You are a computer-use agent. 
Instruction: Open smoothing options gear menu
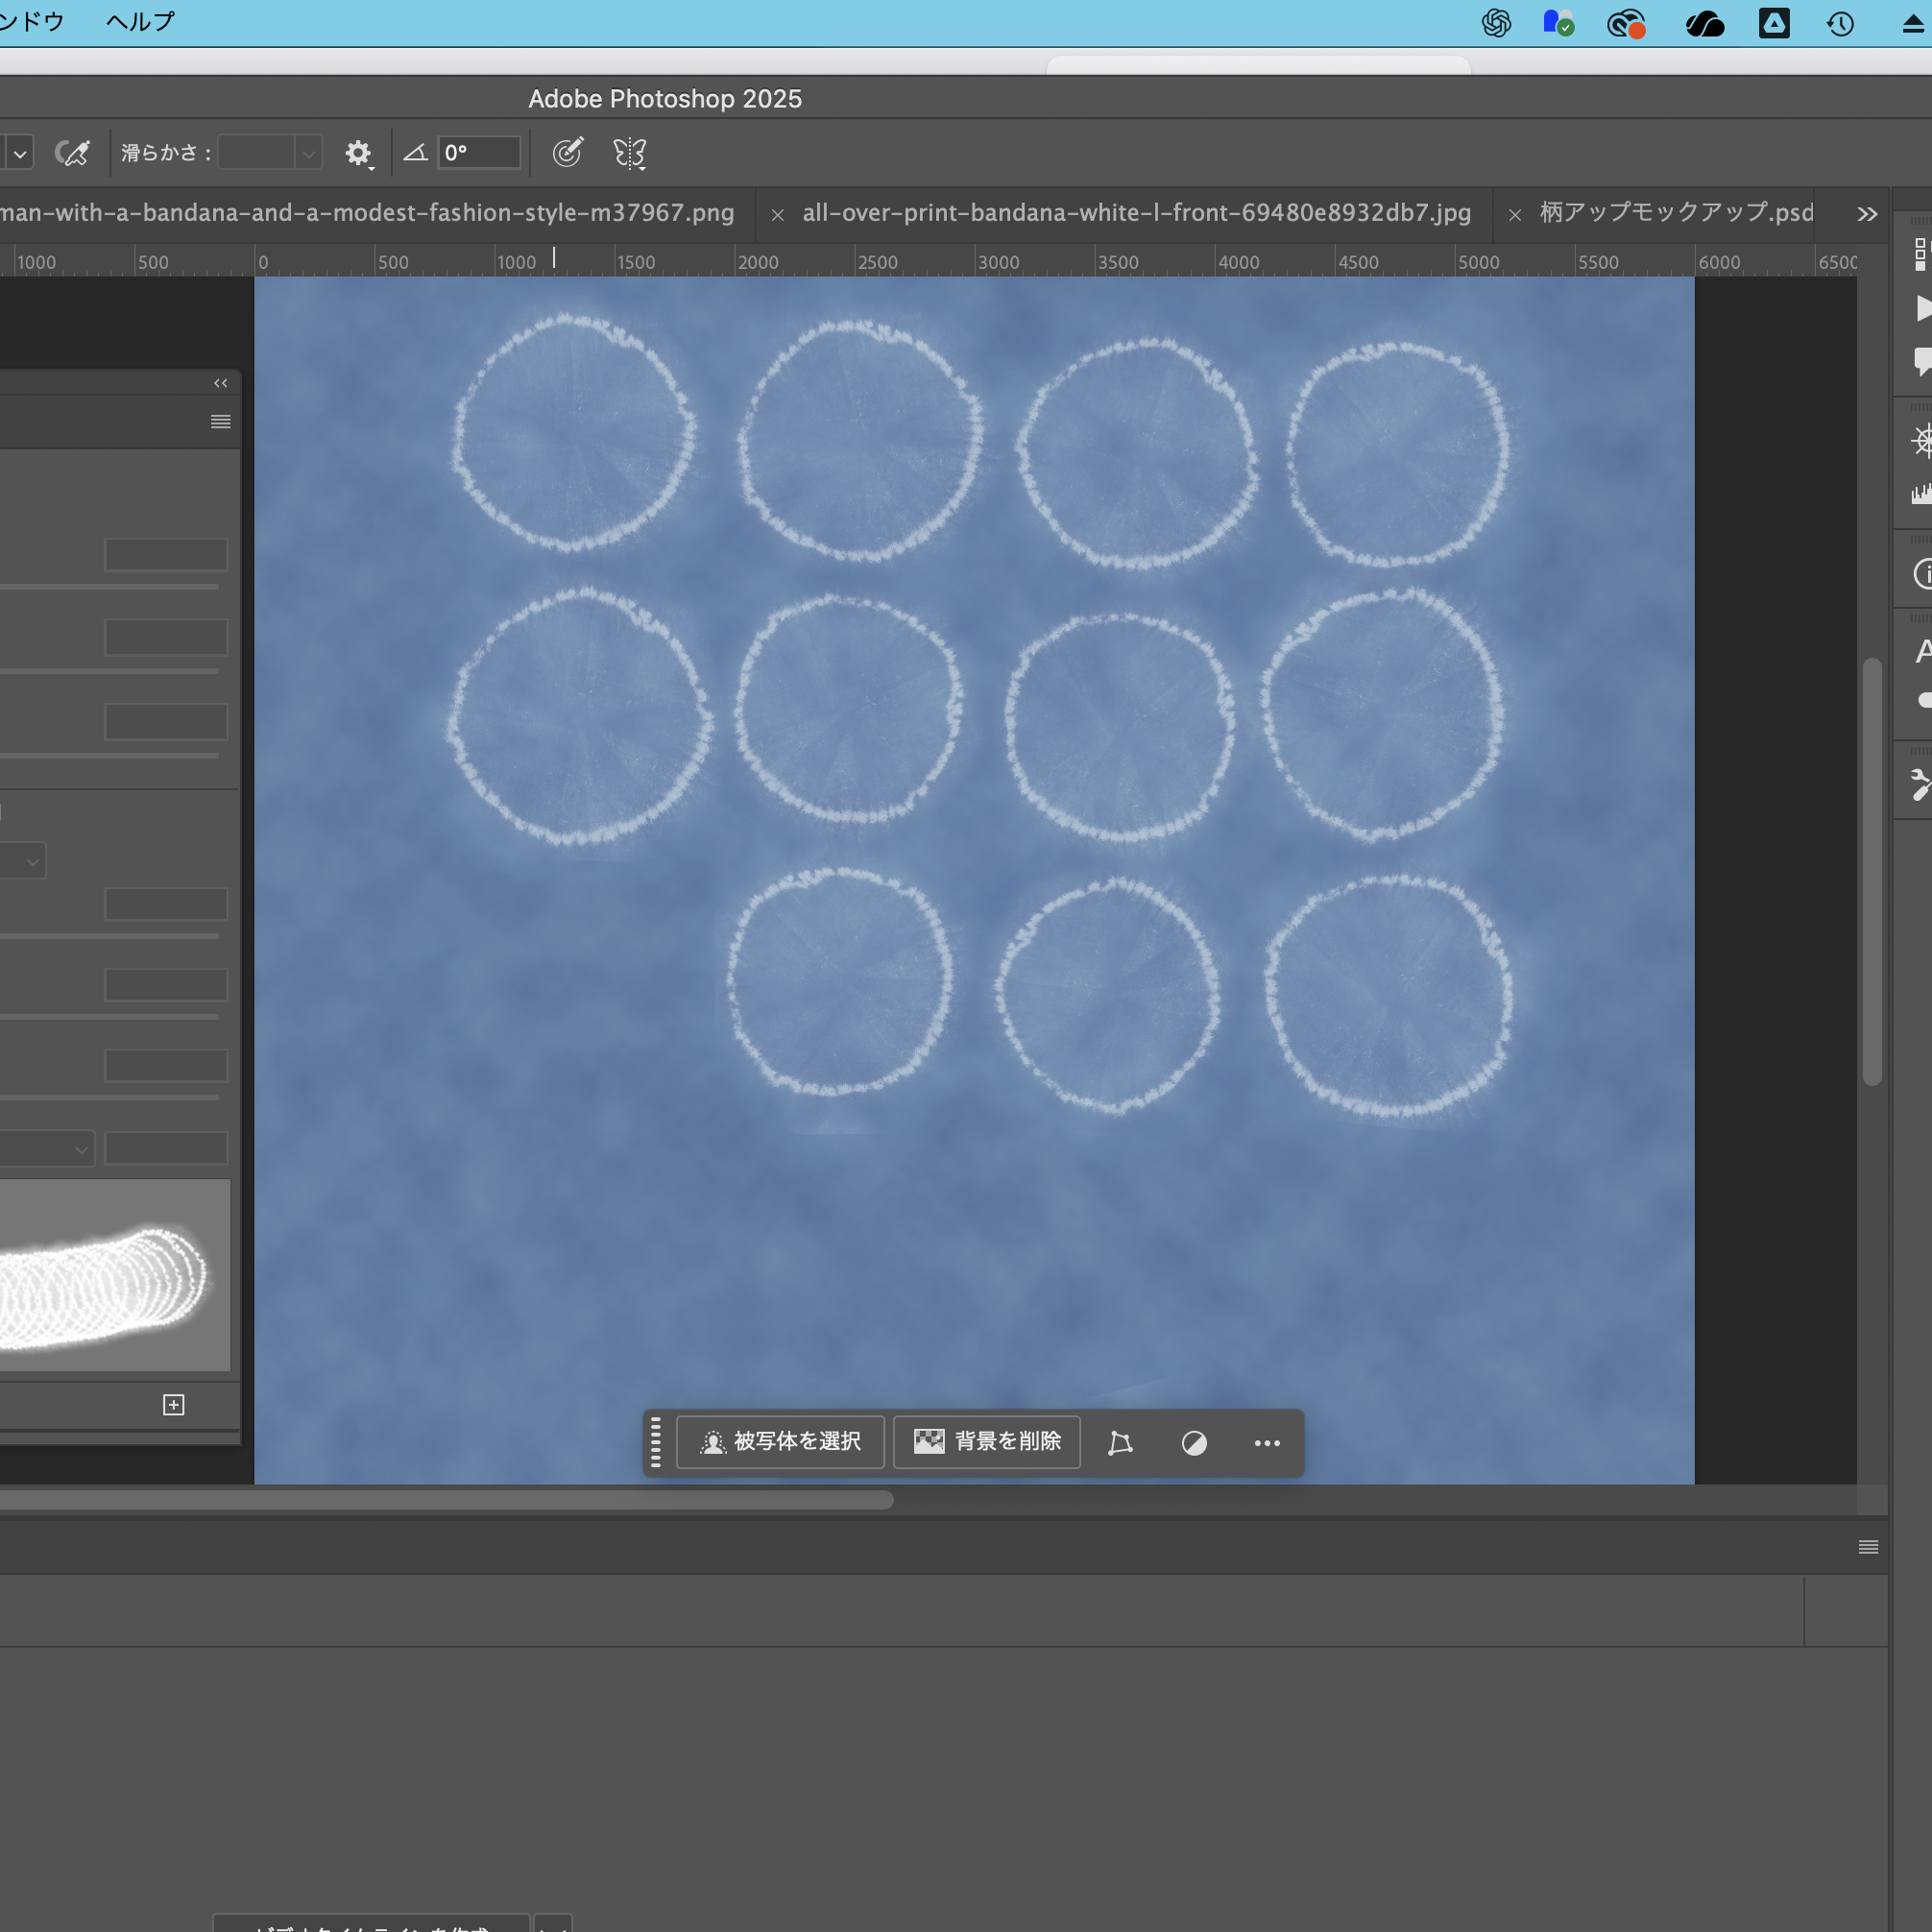pyautogui.click(x=357, y=153)
